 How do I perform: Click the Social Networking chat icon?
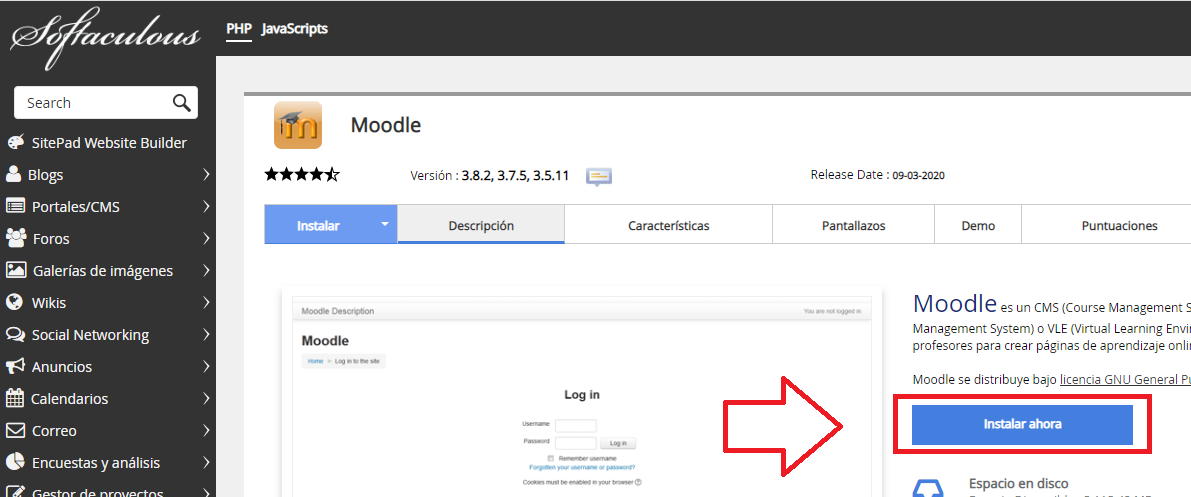(x=15, y=334)
